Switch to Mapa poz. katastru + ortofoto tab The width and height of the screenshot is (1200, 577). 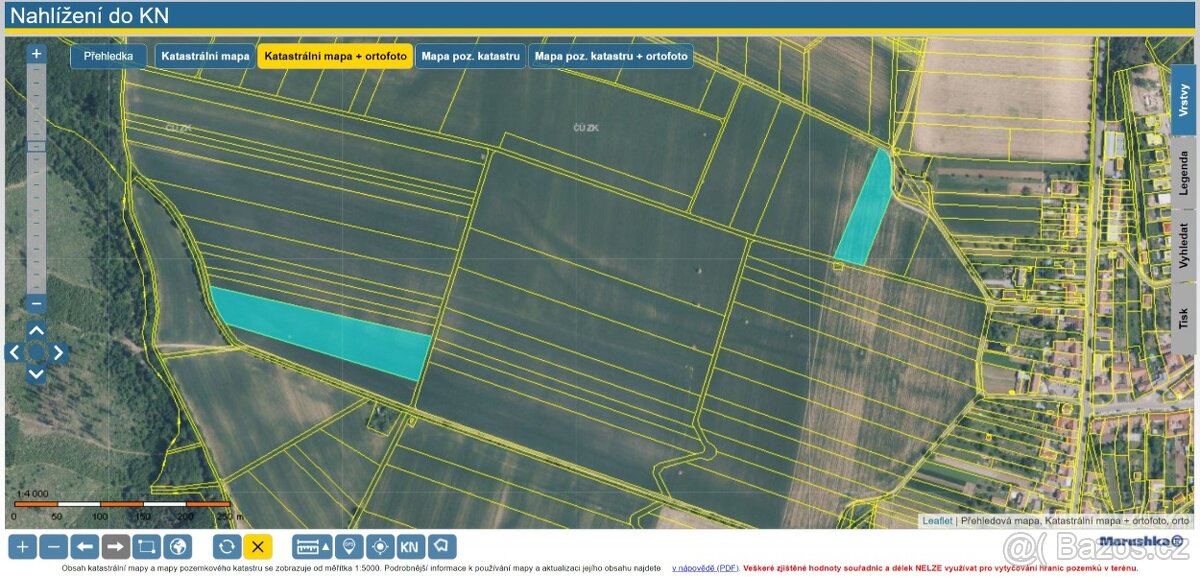point(610,56)
